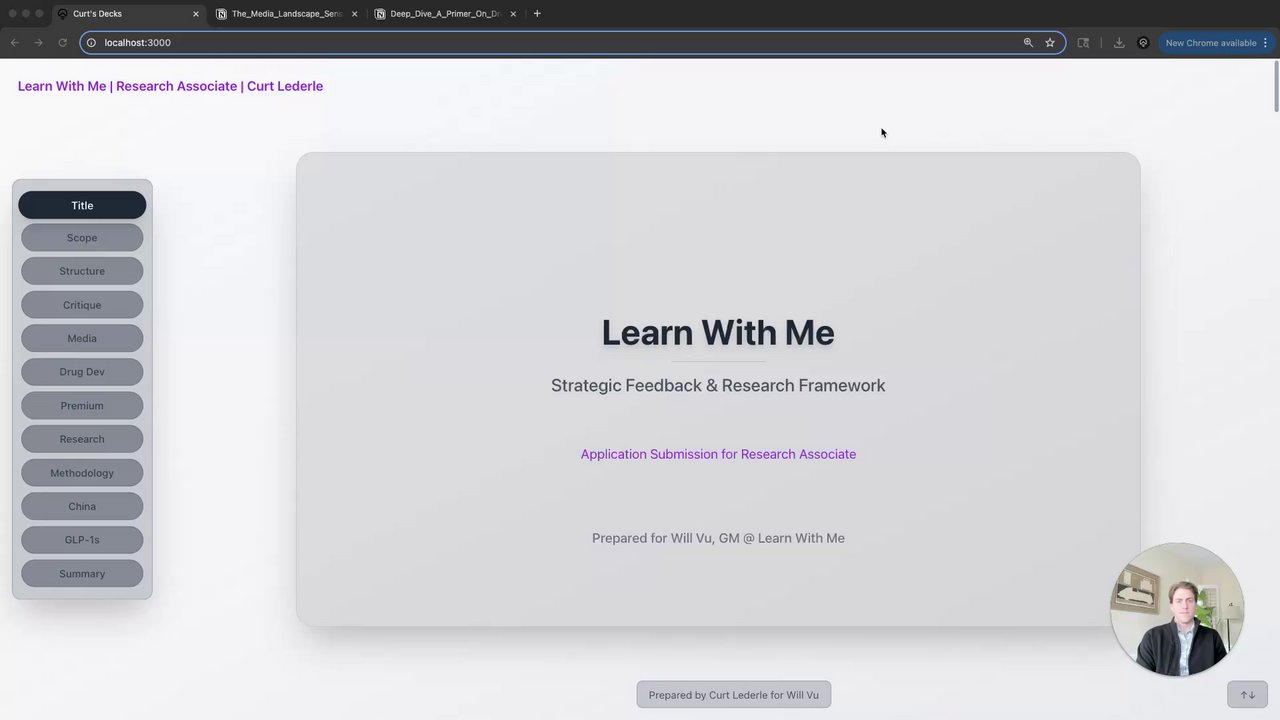Click 'Strategic Feedback & Research Framework' subtitle
This screenshot has width=1280, height=720.
point(718,385)
